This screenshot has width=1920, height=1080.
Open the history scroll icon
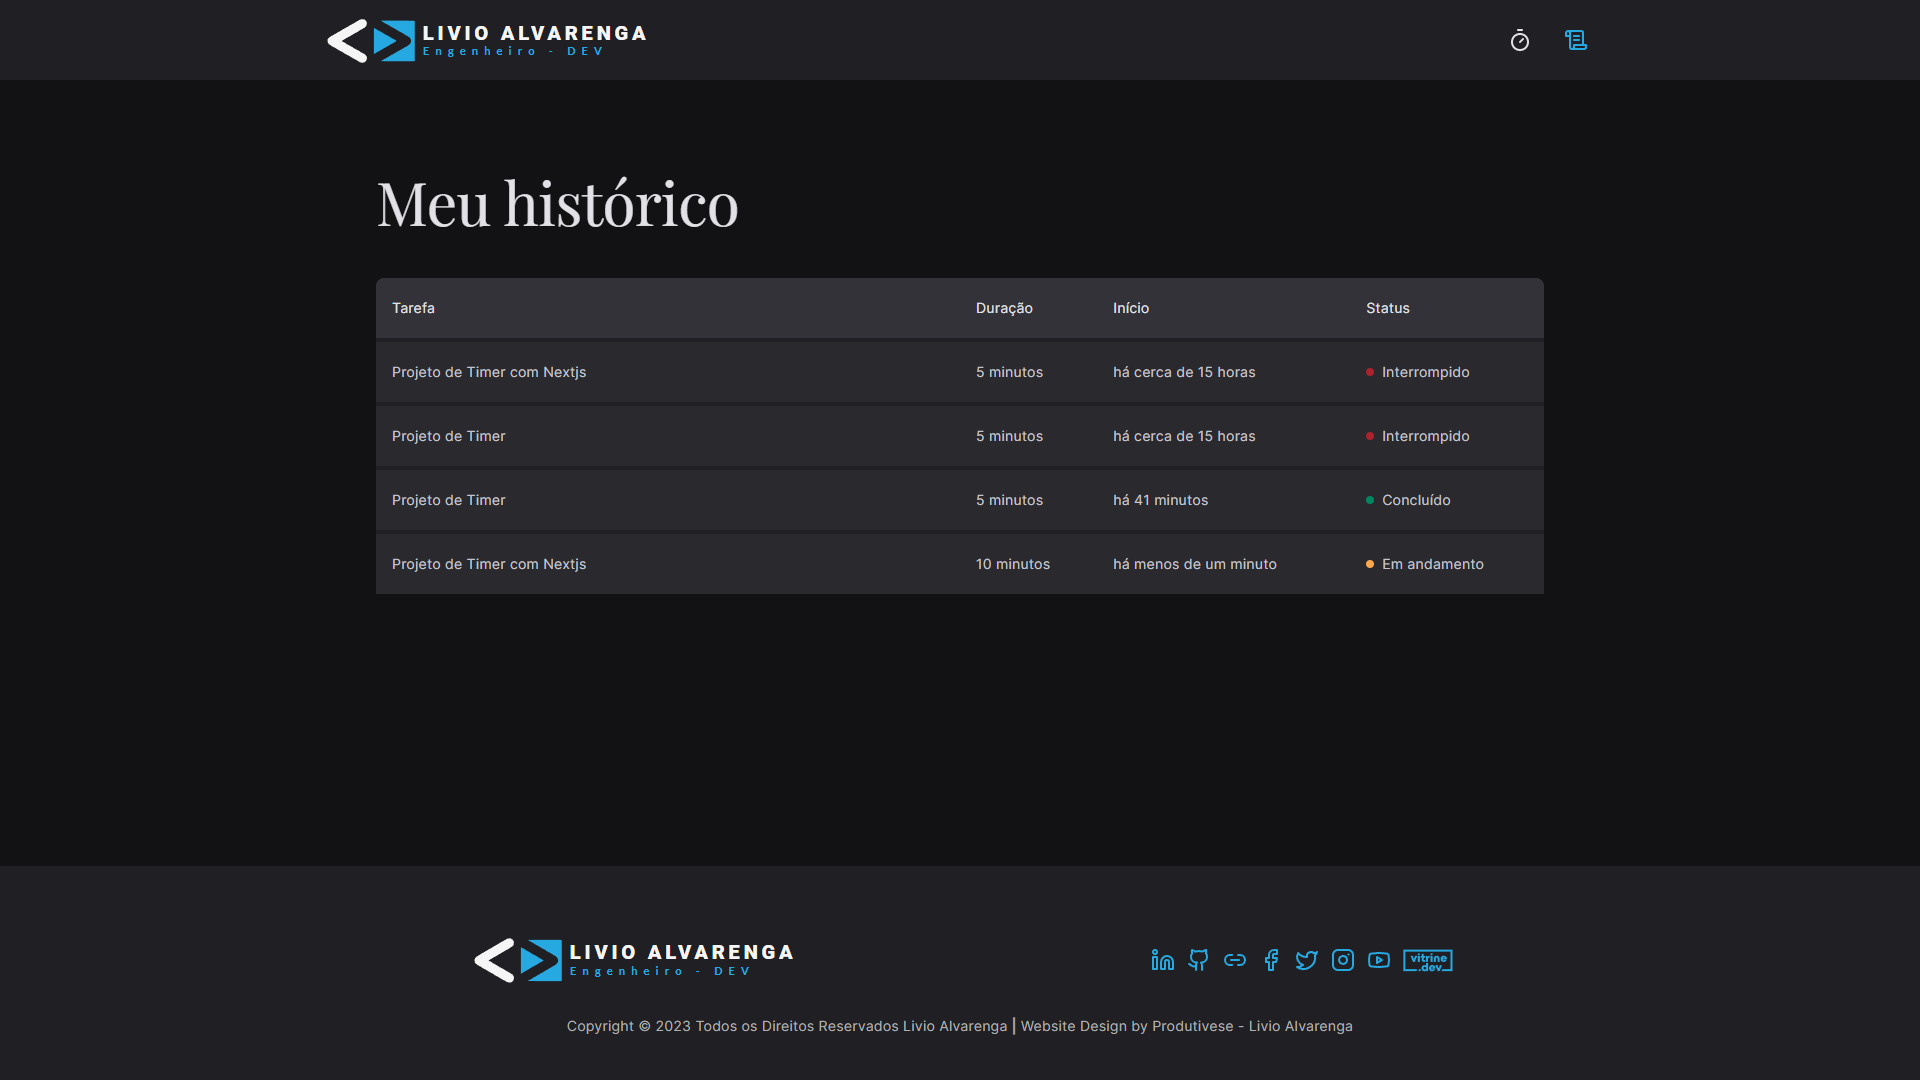(1576, 40)
